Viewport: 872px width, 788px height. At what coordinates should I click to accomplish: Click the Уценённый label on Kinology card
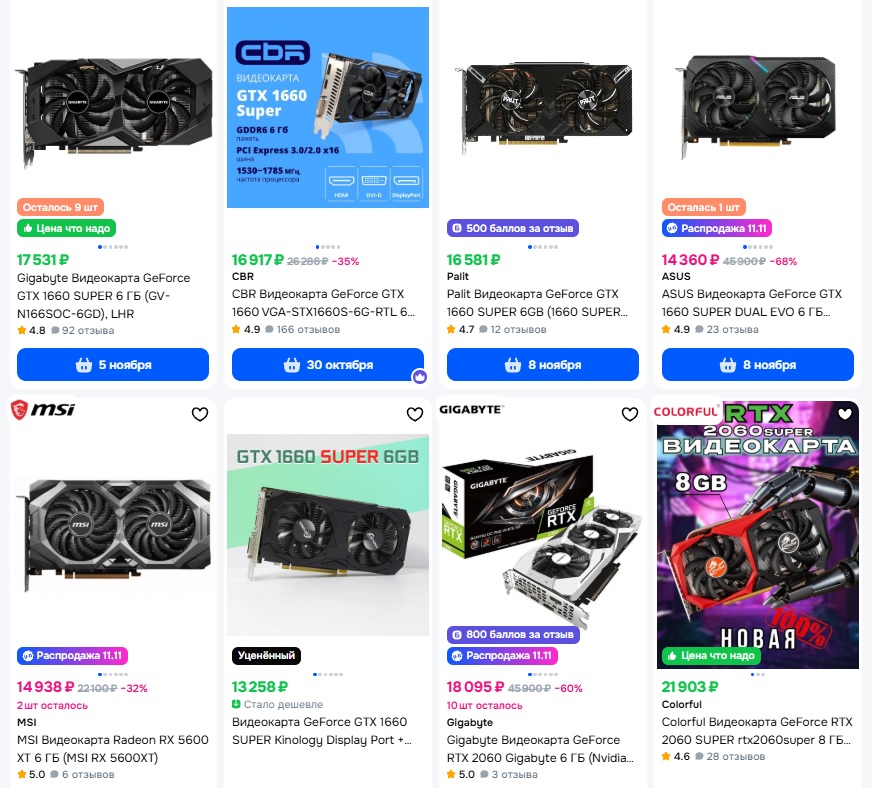(x=266, y=656)
